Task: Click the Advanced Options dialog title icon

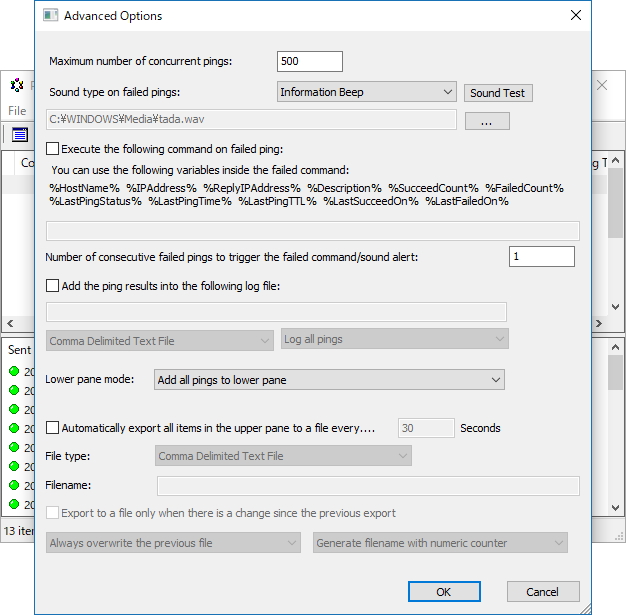Action: [50, 16]
